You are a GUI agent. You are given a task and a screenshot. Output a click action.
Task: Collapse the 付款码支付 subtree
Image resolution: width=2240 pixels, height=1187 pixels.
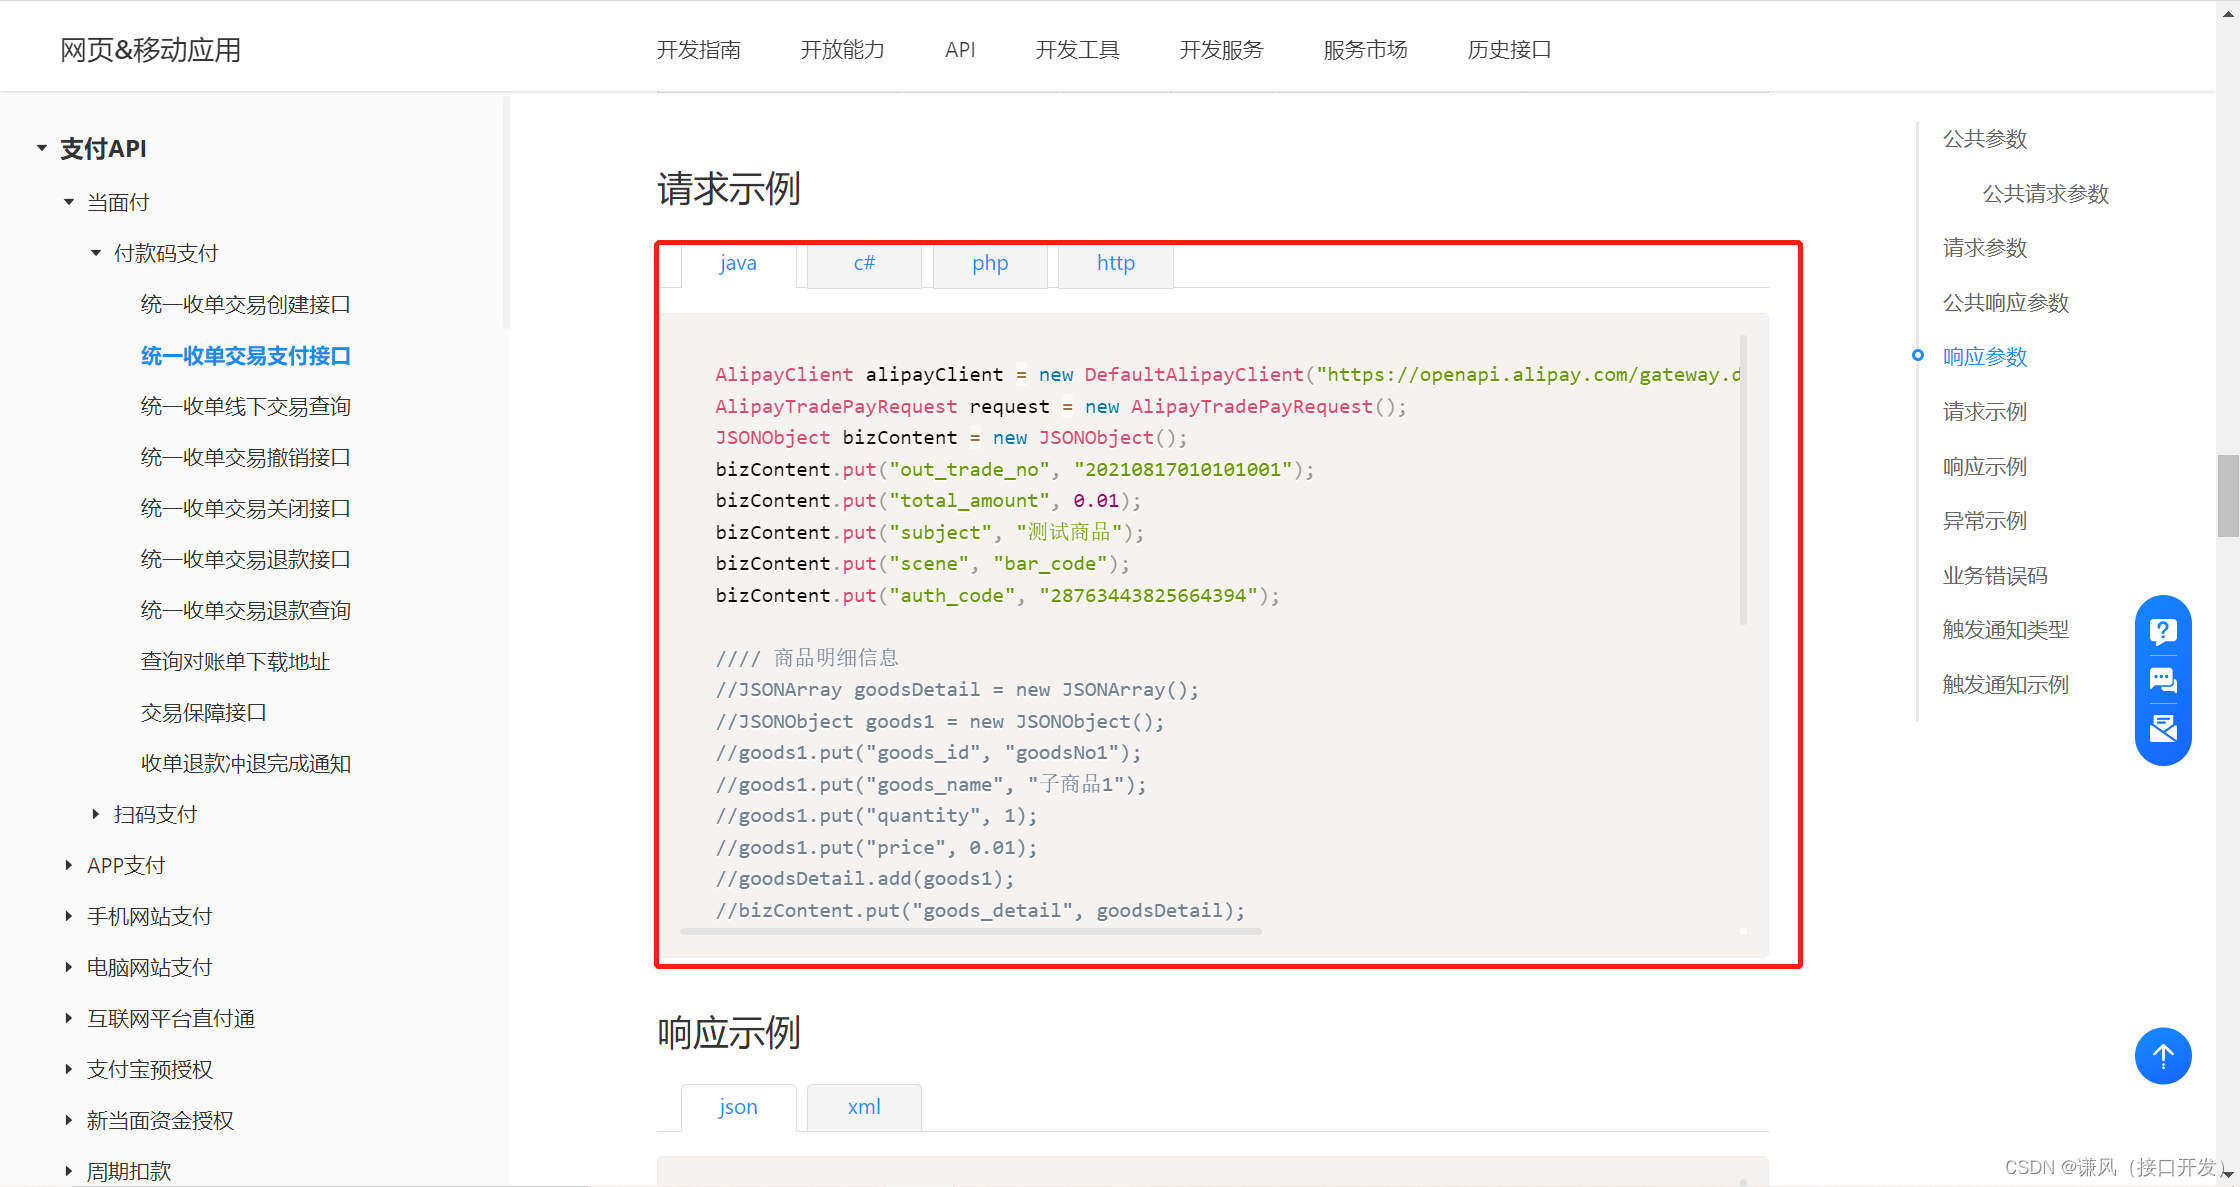(96, 253)
